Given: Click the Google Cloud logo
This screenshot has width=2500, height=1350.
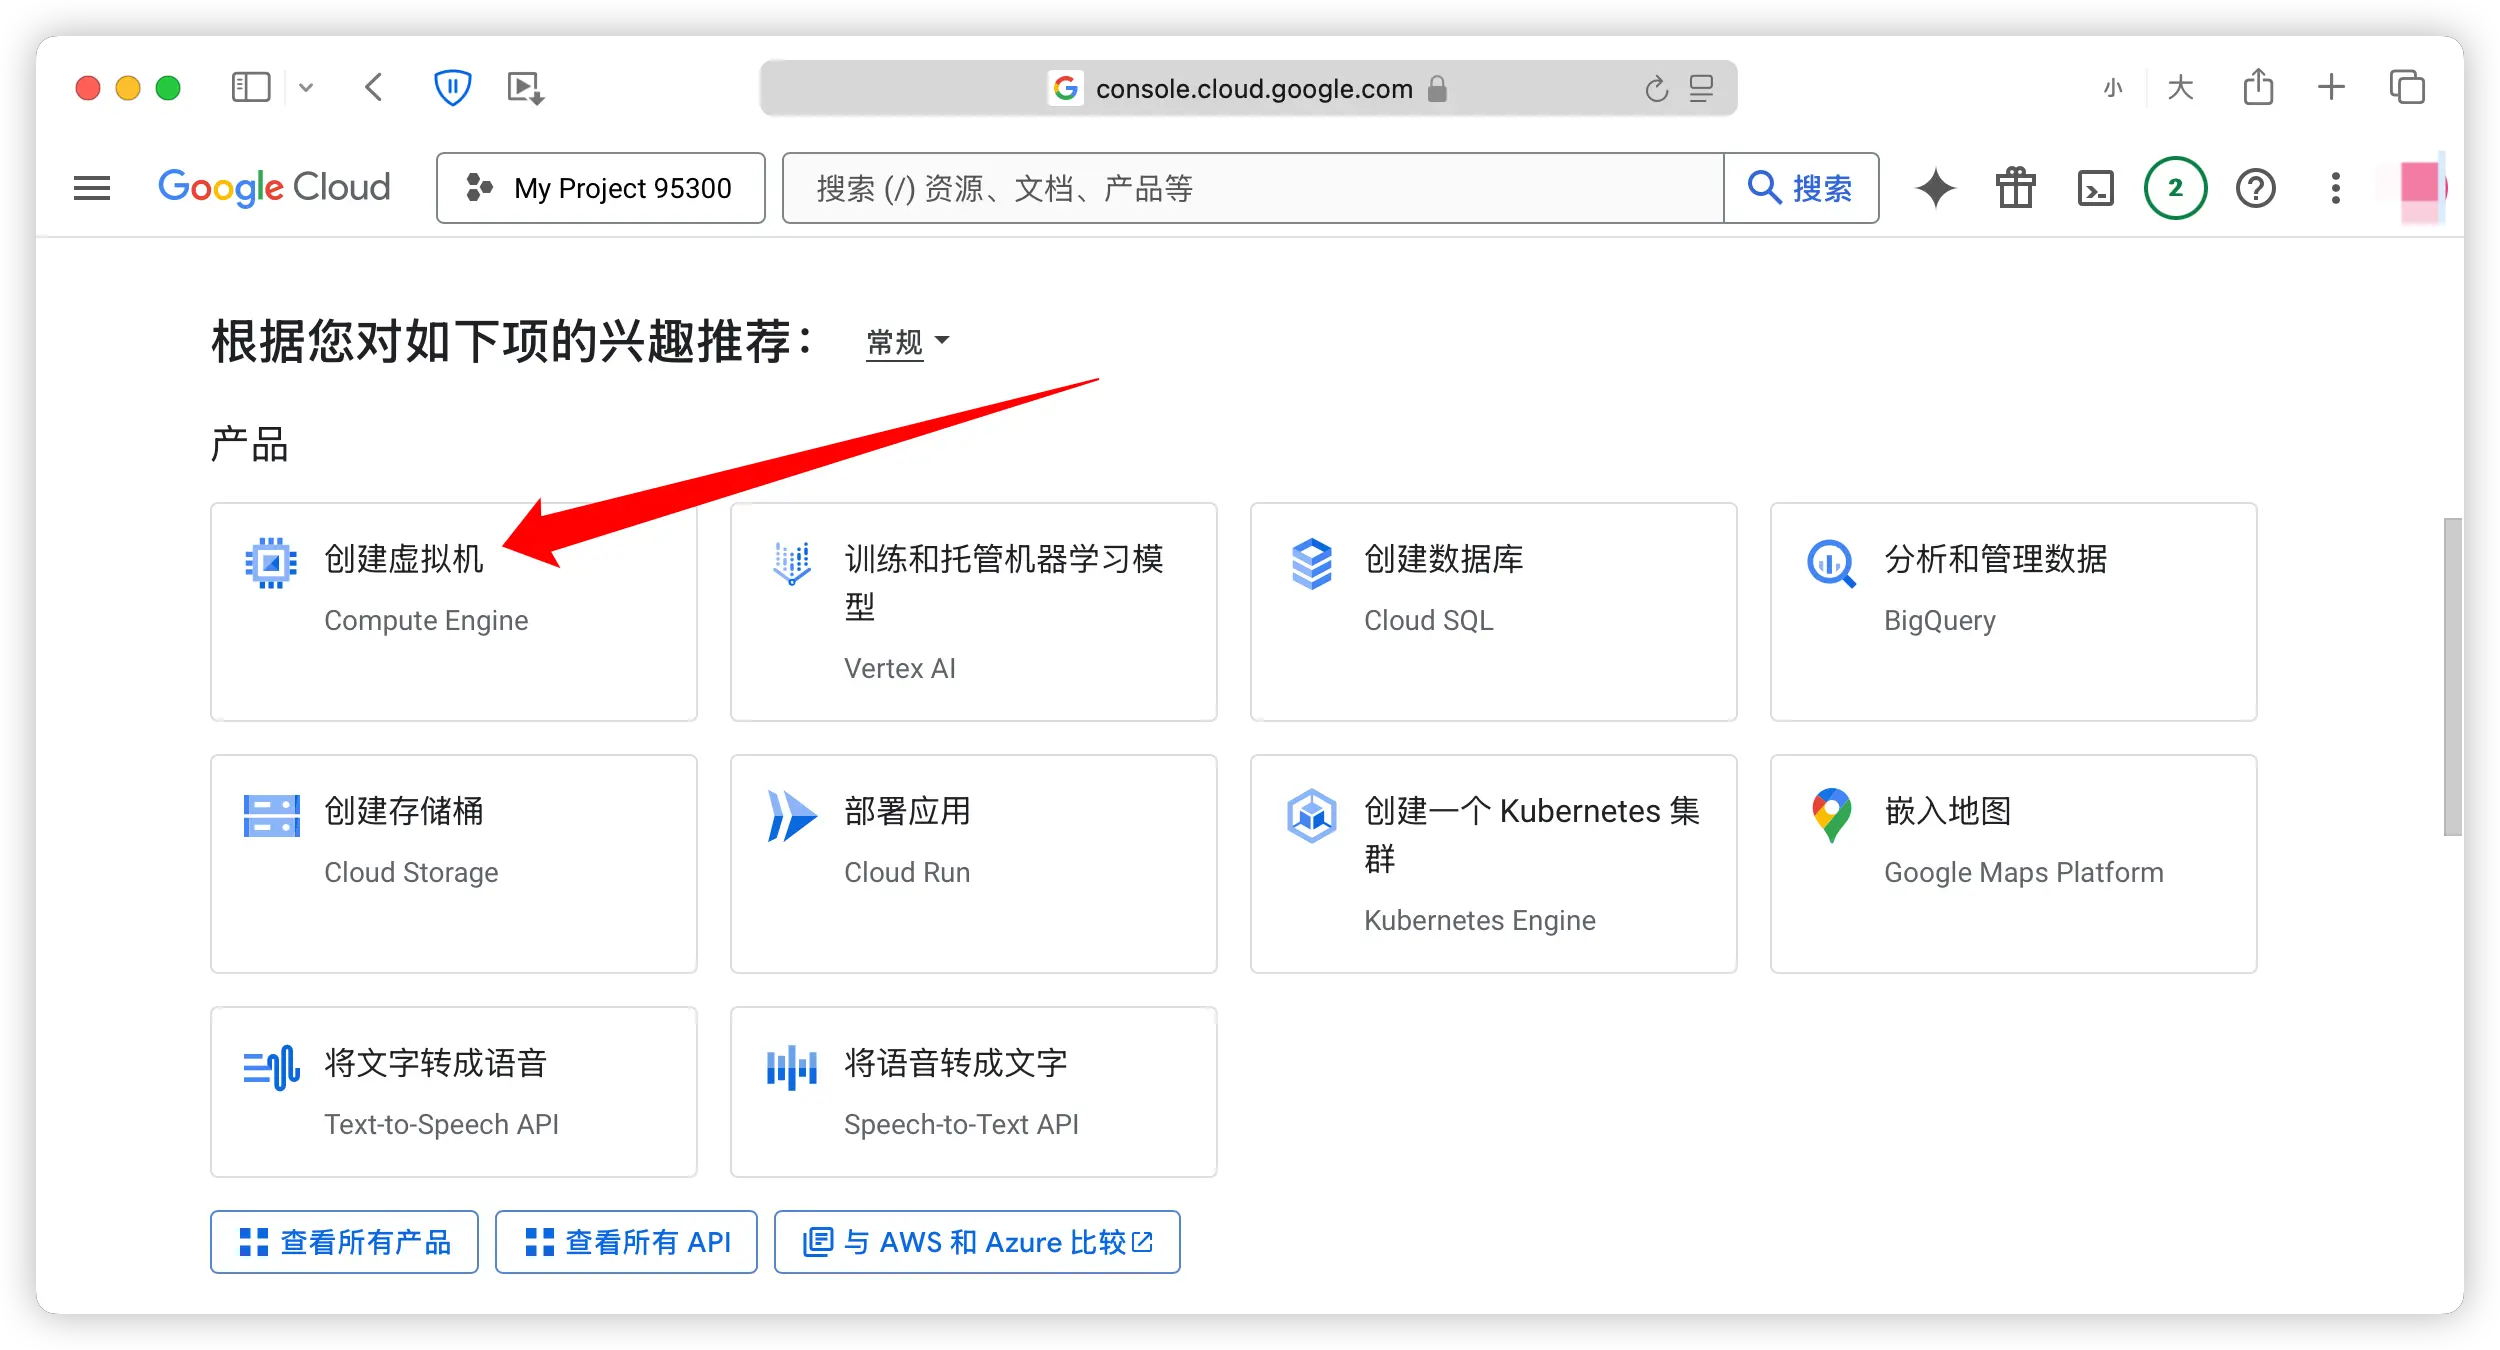Looking at the screenshot, I should point(274,187).
